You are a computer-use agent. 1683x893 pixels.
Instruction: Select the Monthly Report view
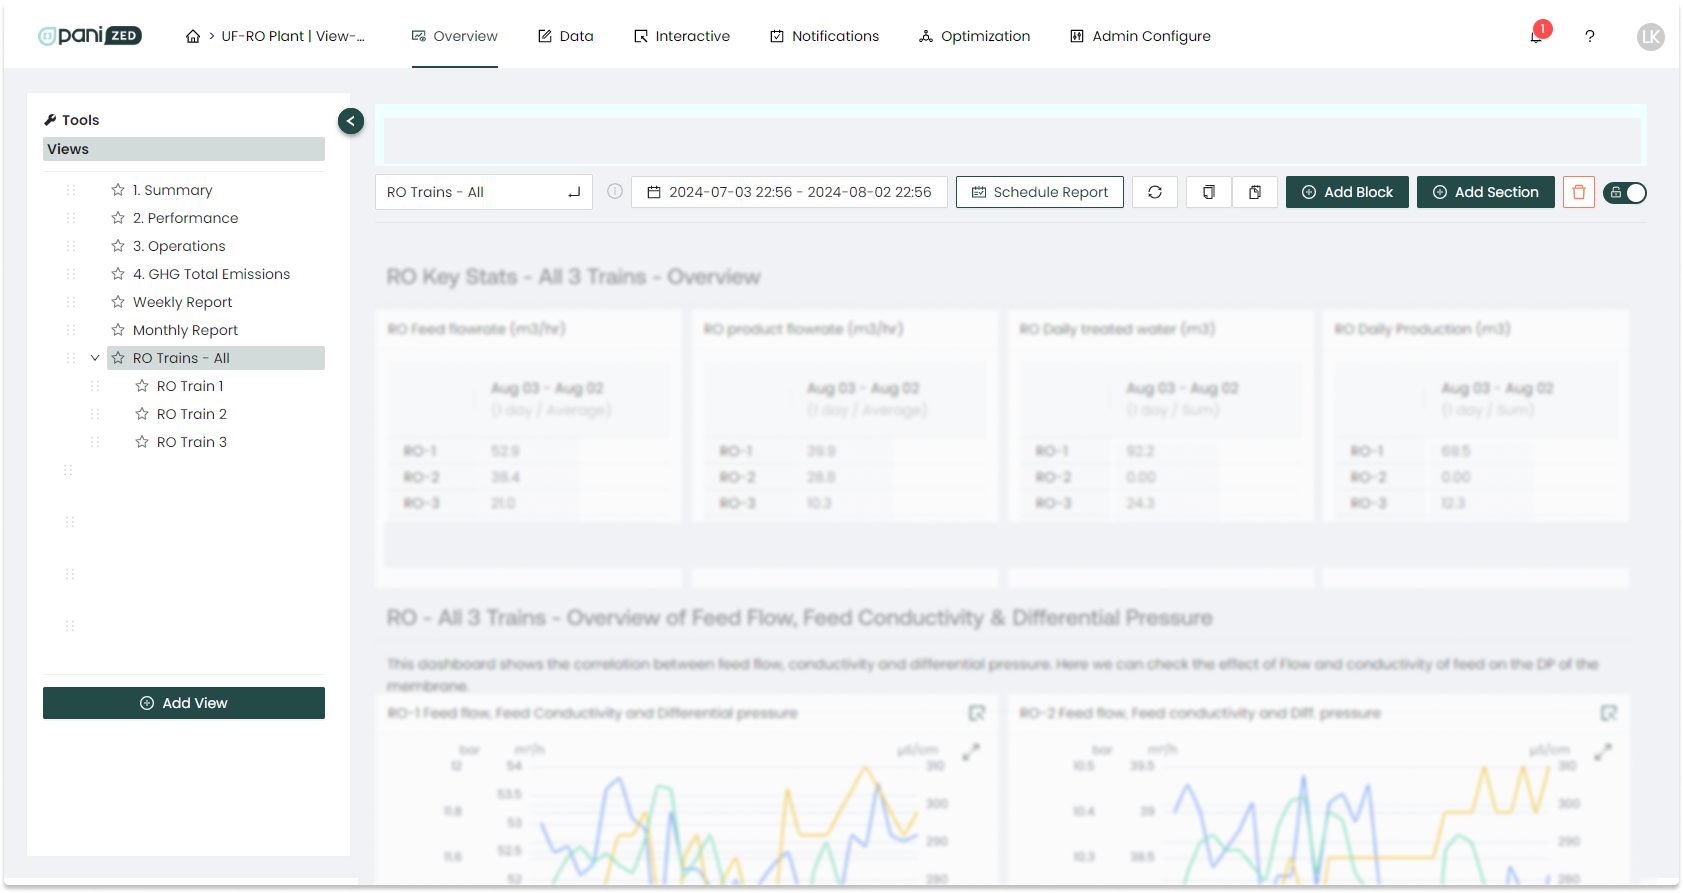point(185,330)
